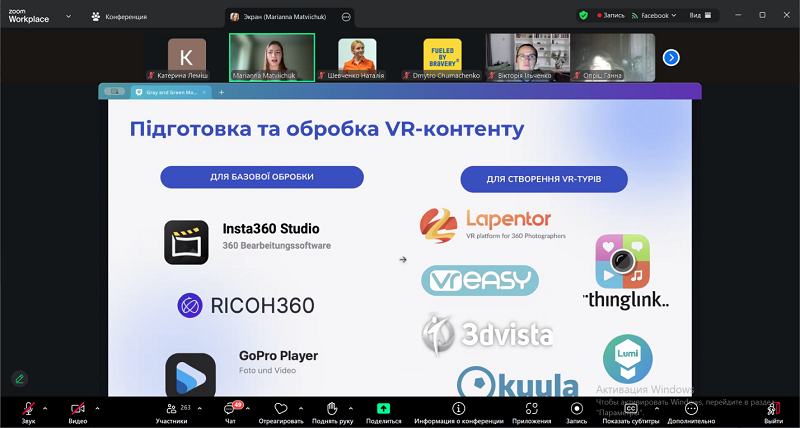Open Информация о конференции info icon
The image size is (800, 428).
458,410
